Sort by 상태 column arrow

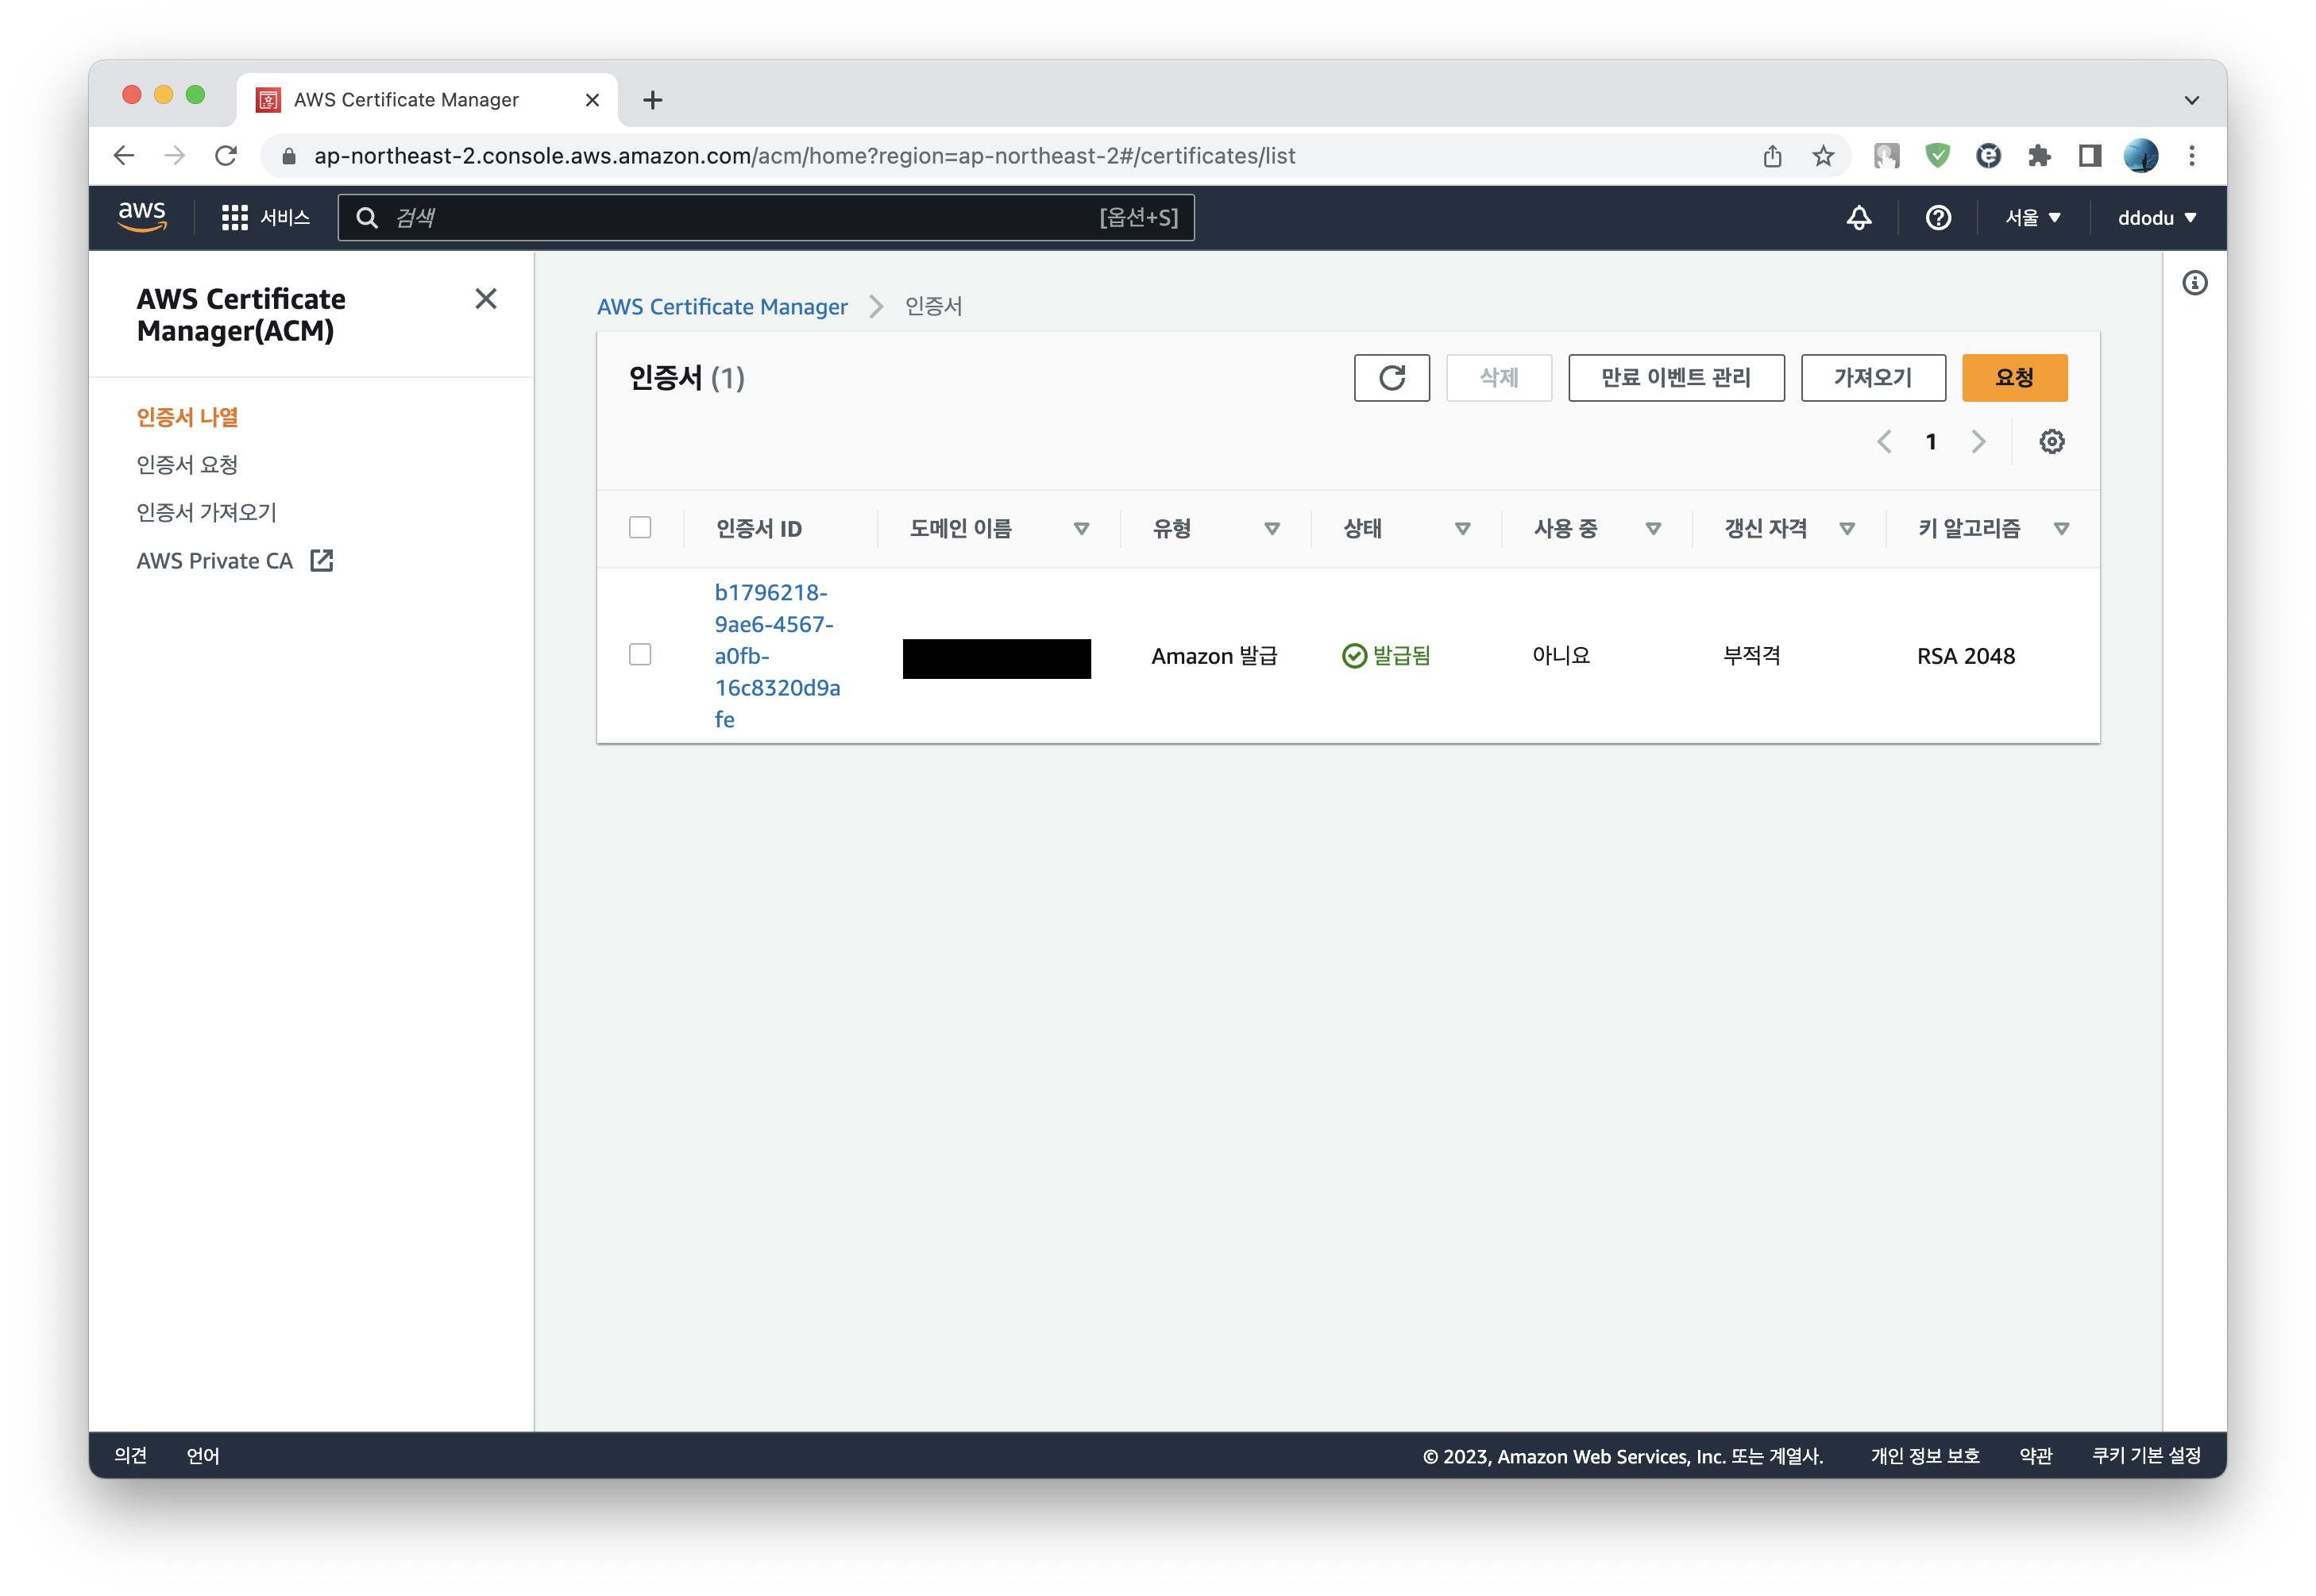coord(1462,529)
